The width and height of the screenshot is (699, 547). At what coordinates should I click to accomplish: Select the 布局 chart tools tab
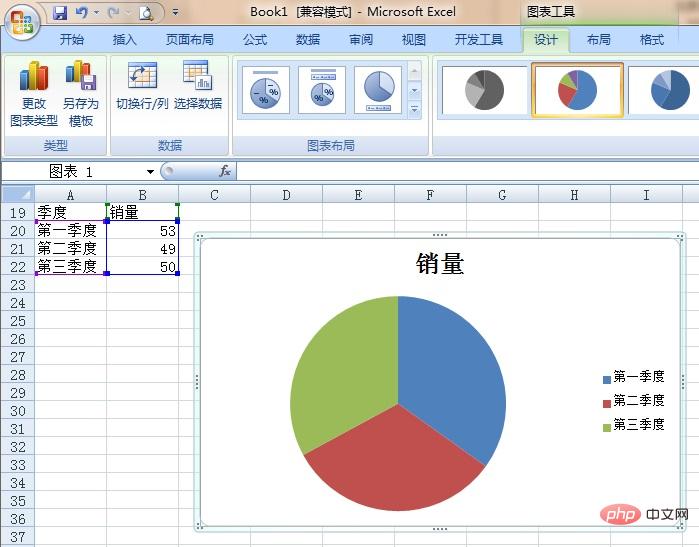coord(599,40)
